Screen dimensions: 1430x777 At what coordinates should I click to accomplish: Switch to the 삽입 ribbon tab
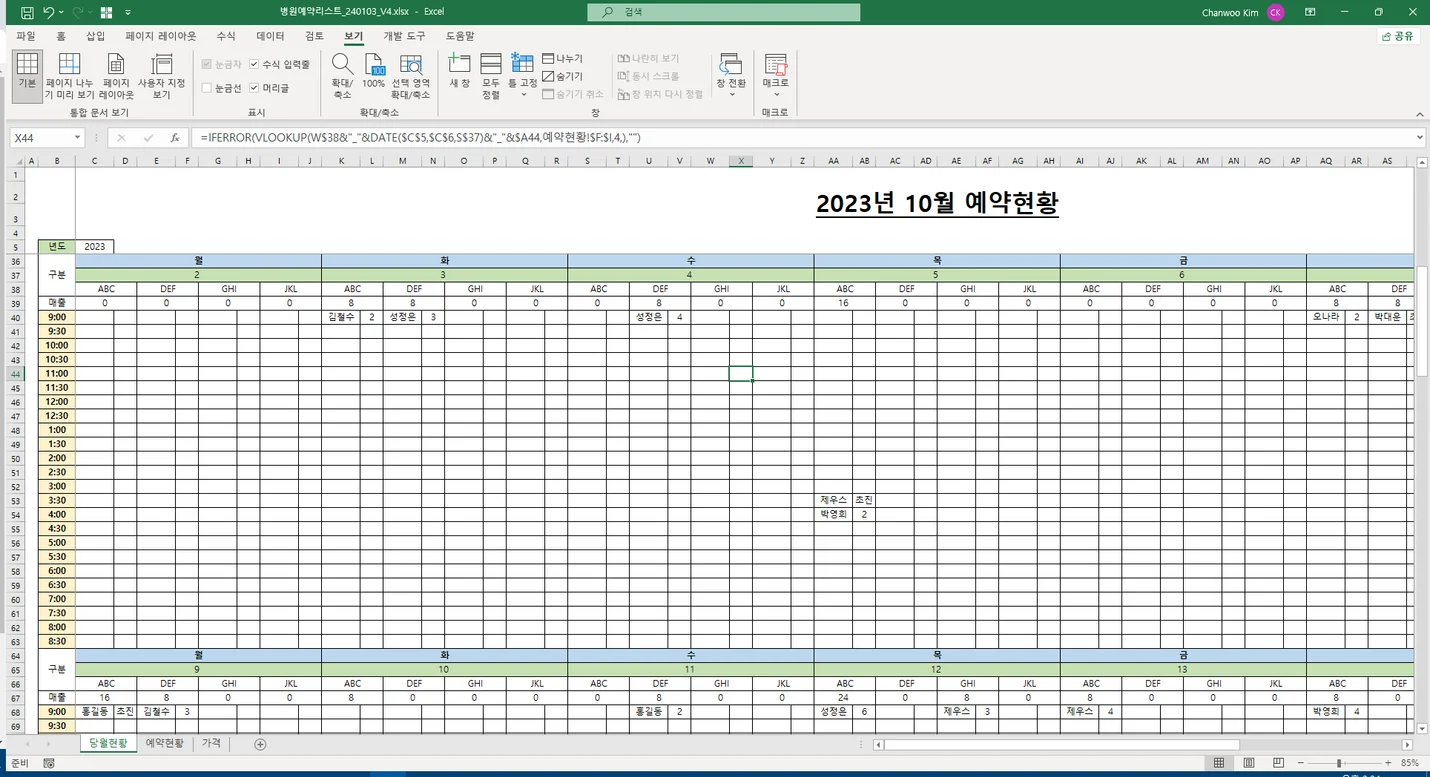coord(95,36)
